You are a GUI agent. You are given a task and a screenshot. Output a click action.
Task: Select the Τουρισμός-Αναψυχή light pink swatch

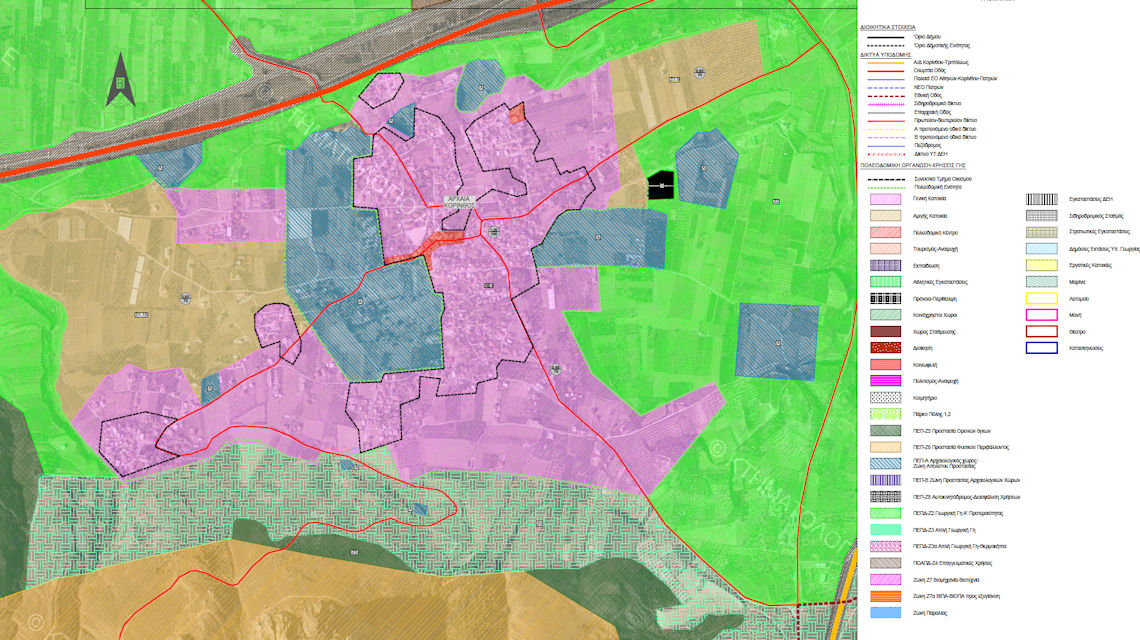886,249
